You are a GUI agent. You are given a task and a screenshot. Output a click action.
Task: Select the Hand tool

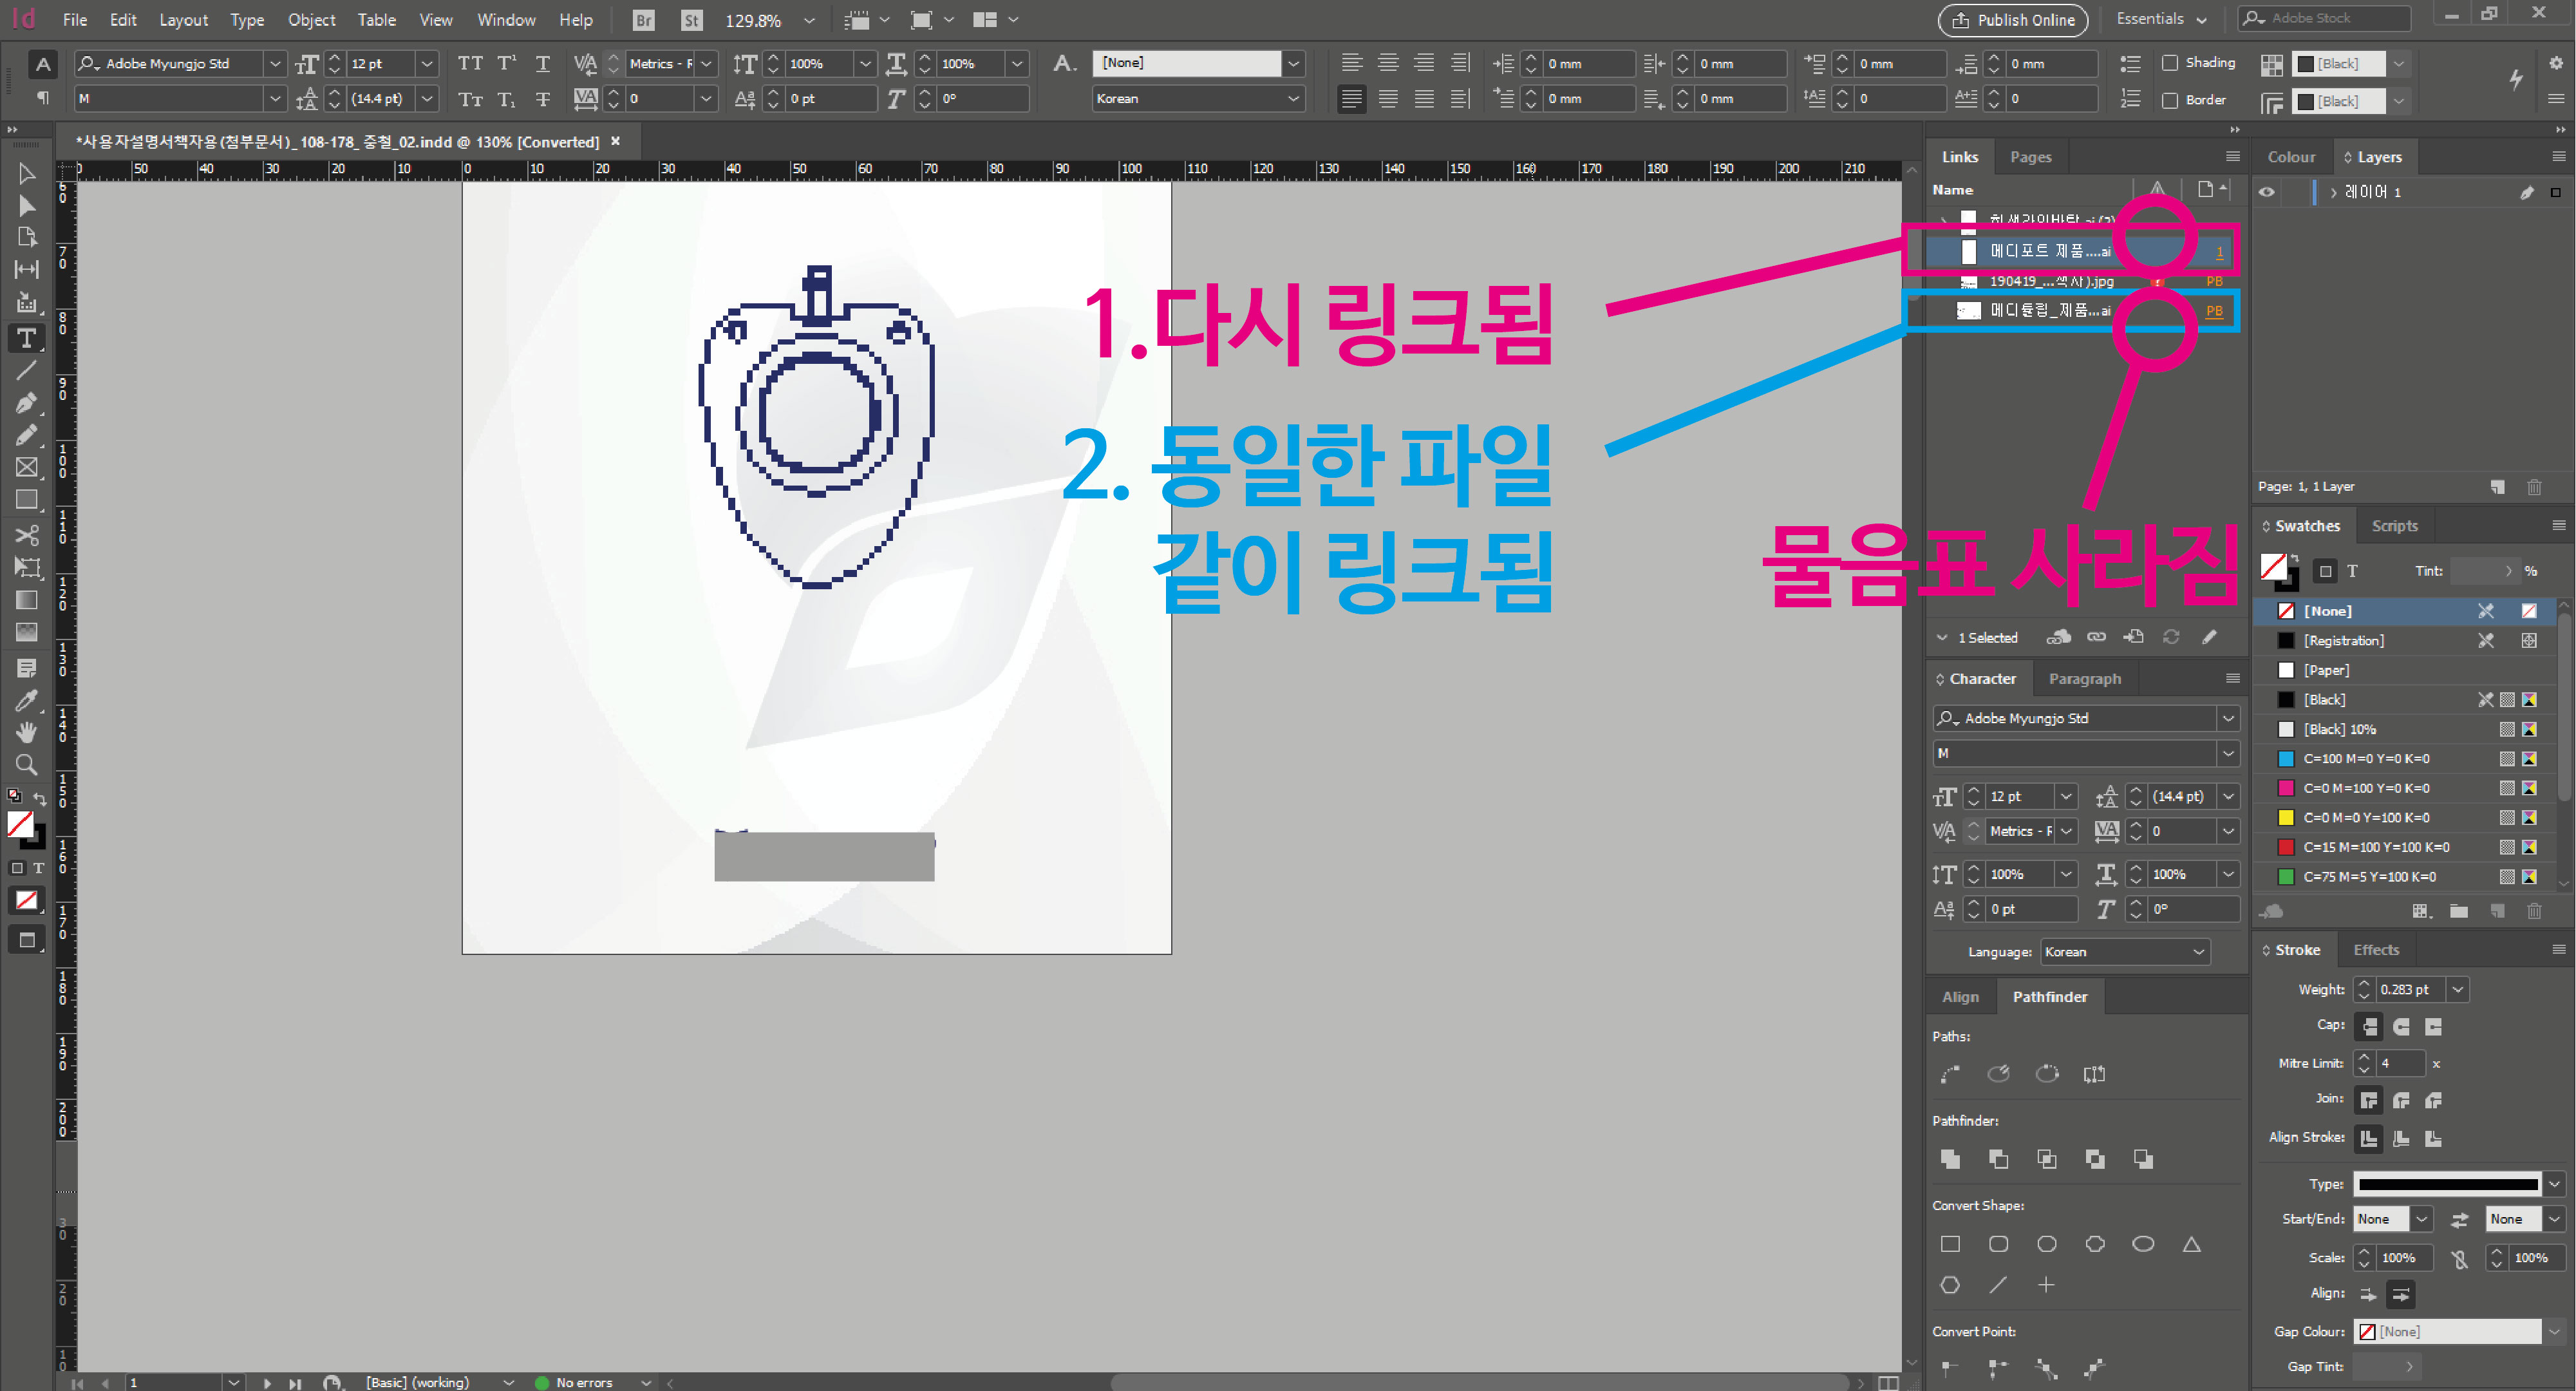(26, 732)
